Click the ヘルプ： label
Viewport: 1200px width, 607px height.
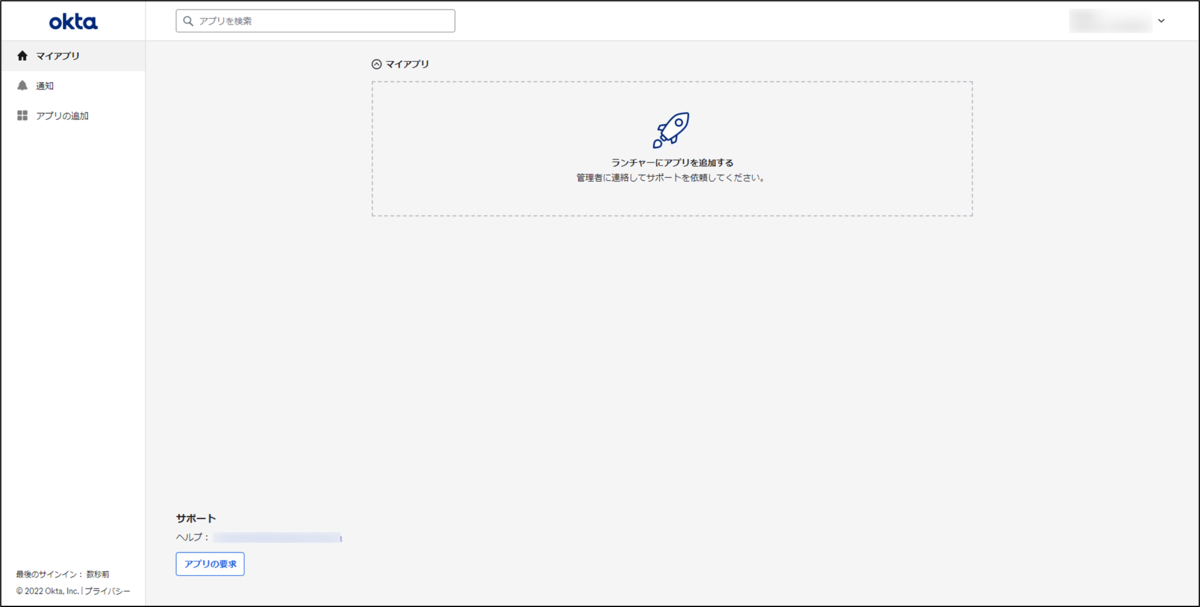(193, 538)
